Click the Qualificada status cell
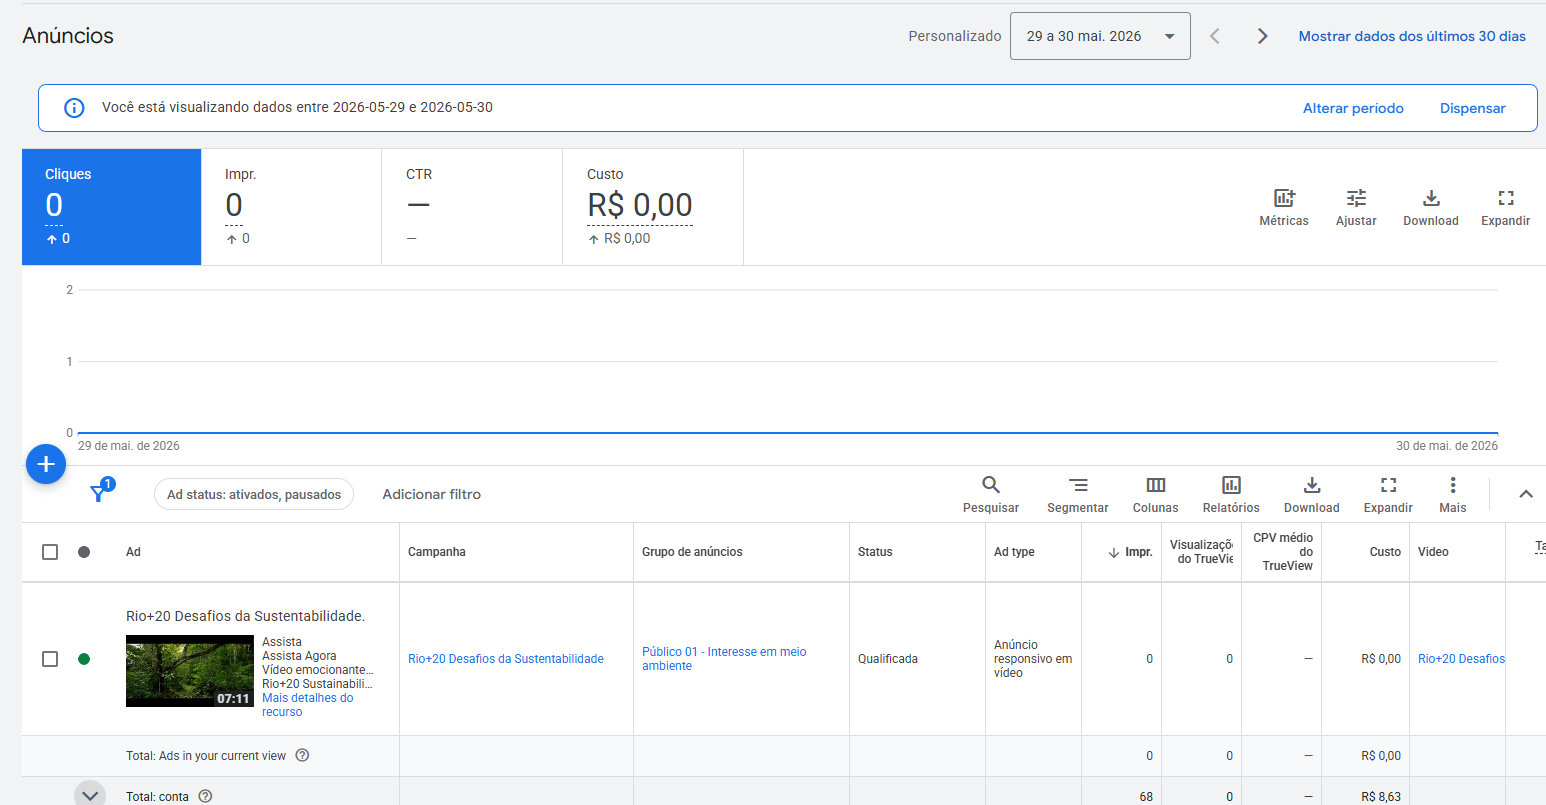 [888, 659]
